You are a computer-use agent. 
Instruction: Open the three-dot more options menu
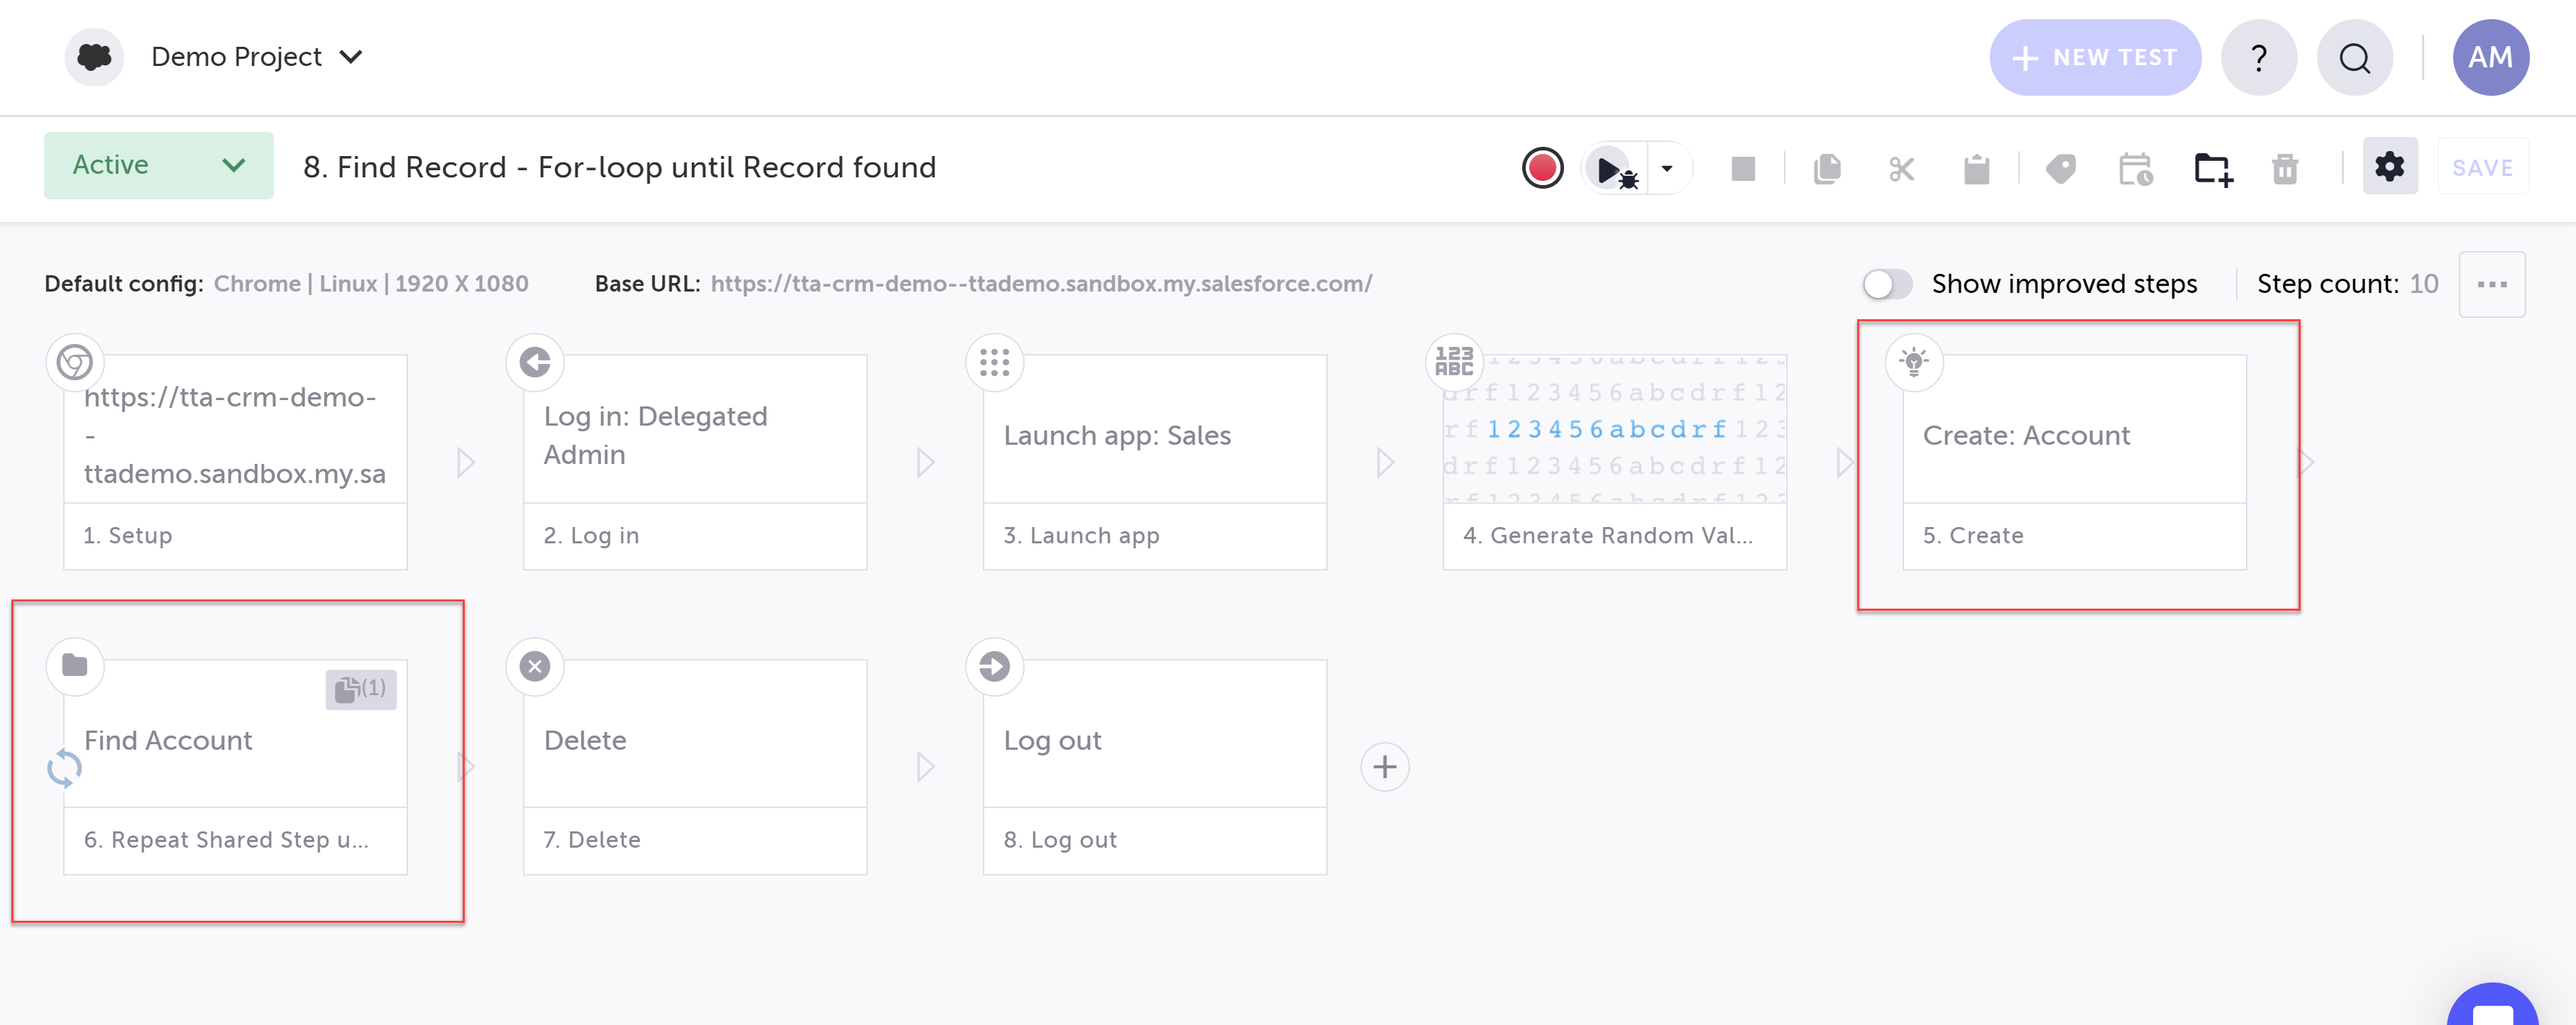click(2491, 285)
